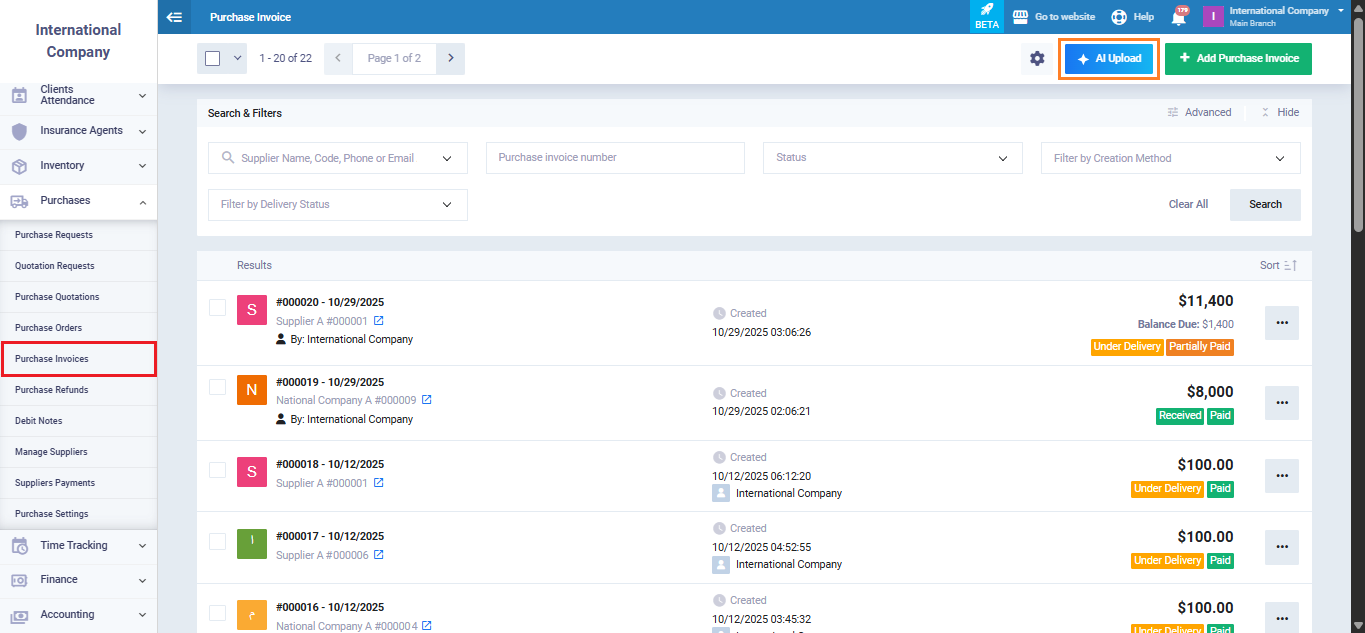Open Filter by Creation Method dropdown
The width and height of the screenshot is (1365, 633).
[x=1170, y=158]
